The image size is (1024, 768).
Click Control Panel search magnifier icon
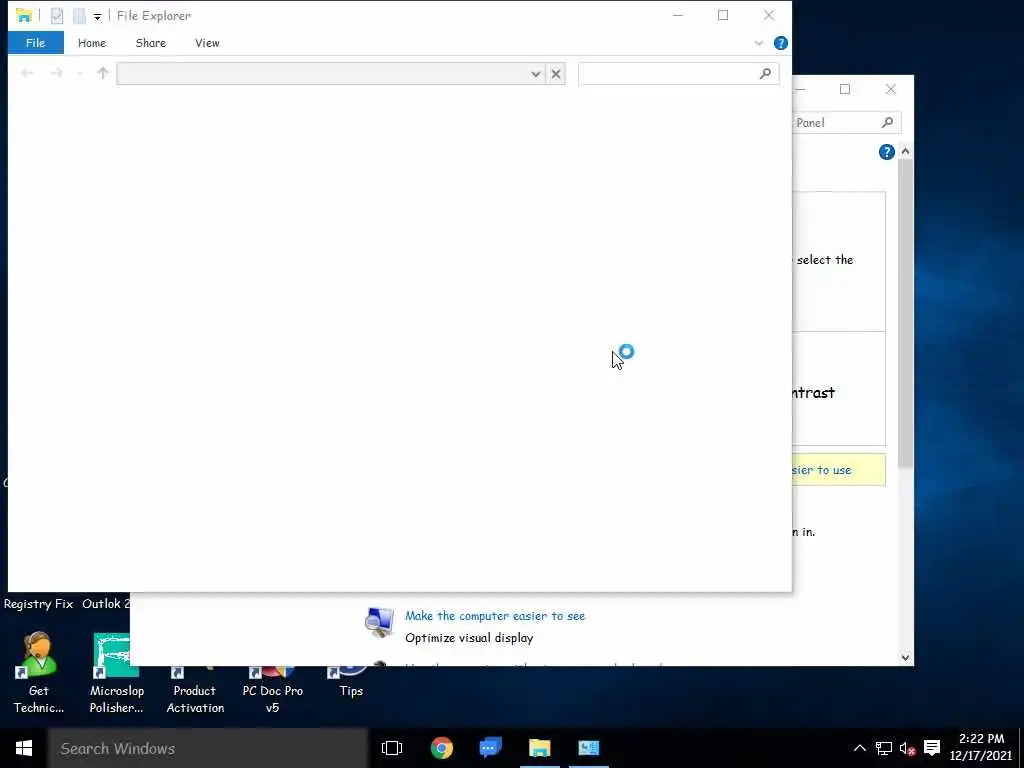pos(887,122)
